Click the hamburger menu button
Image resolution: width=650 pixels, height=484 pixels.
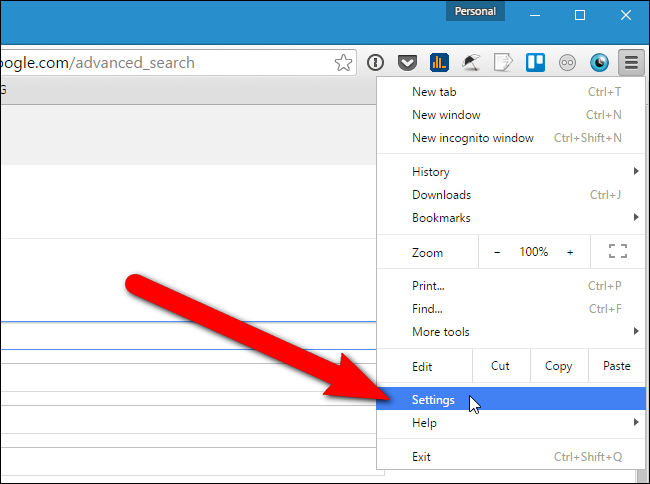click(x=631, y=63)
